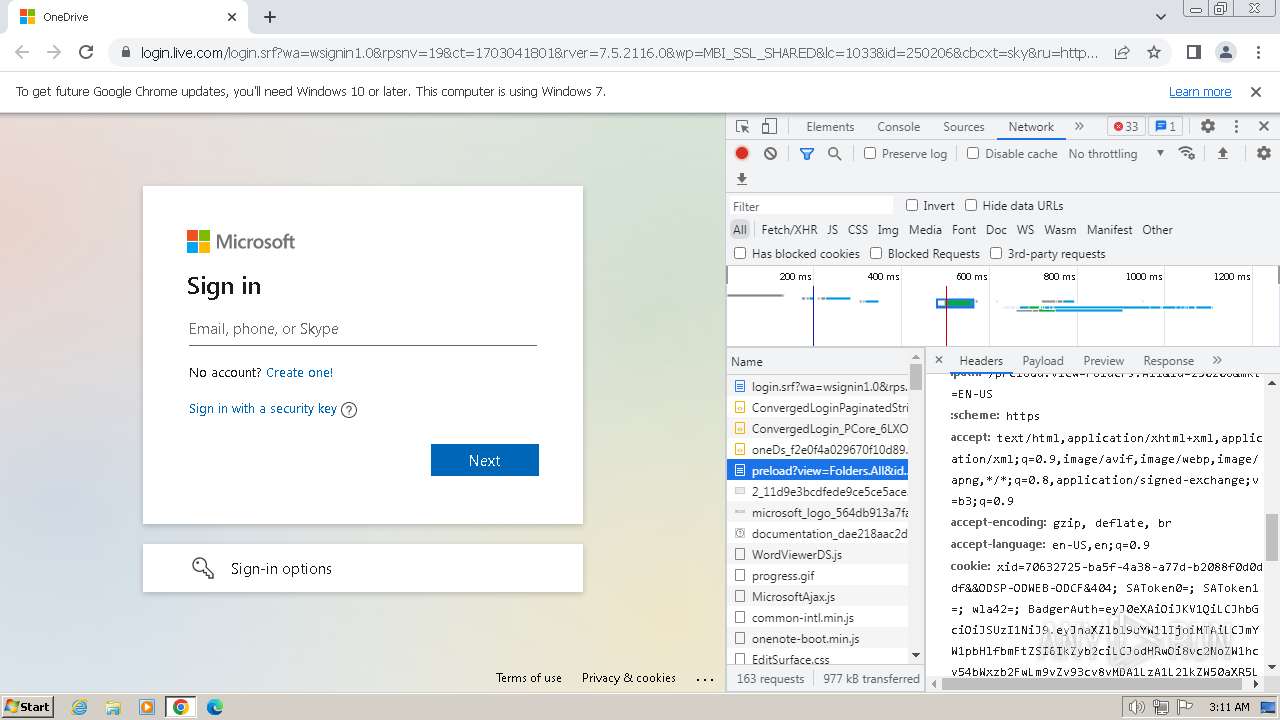Open Terms of use link
The image size is (1280, 720).
click(529, 678)
